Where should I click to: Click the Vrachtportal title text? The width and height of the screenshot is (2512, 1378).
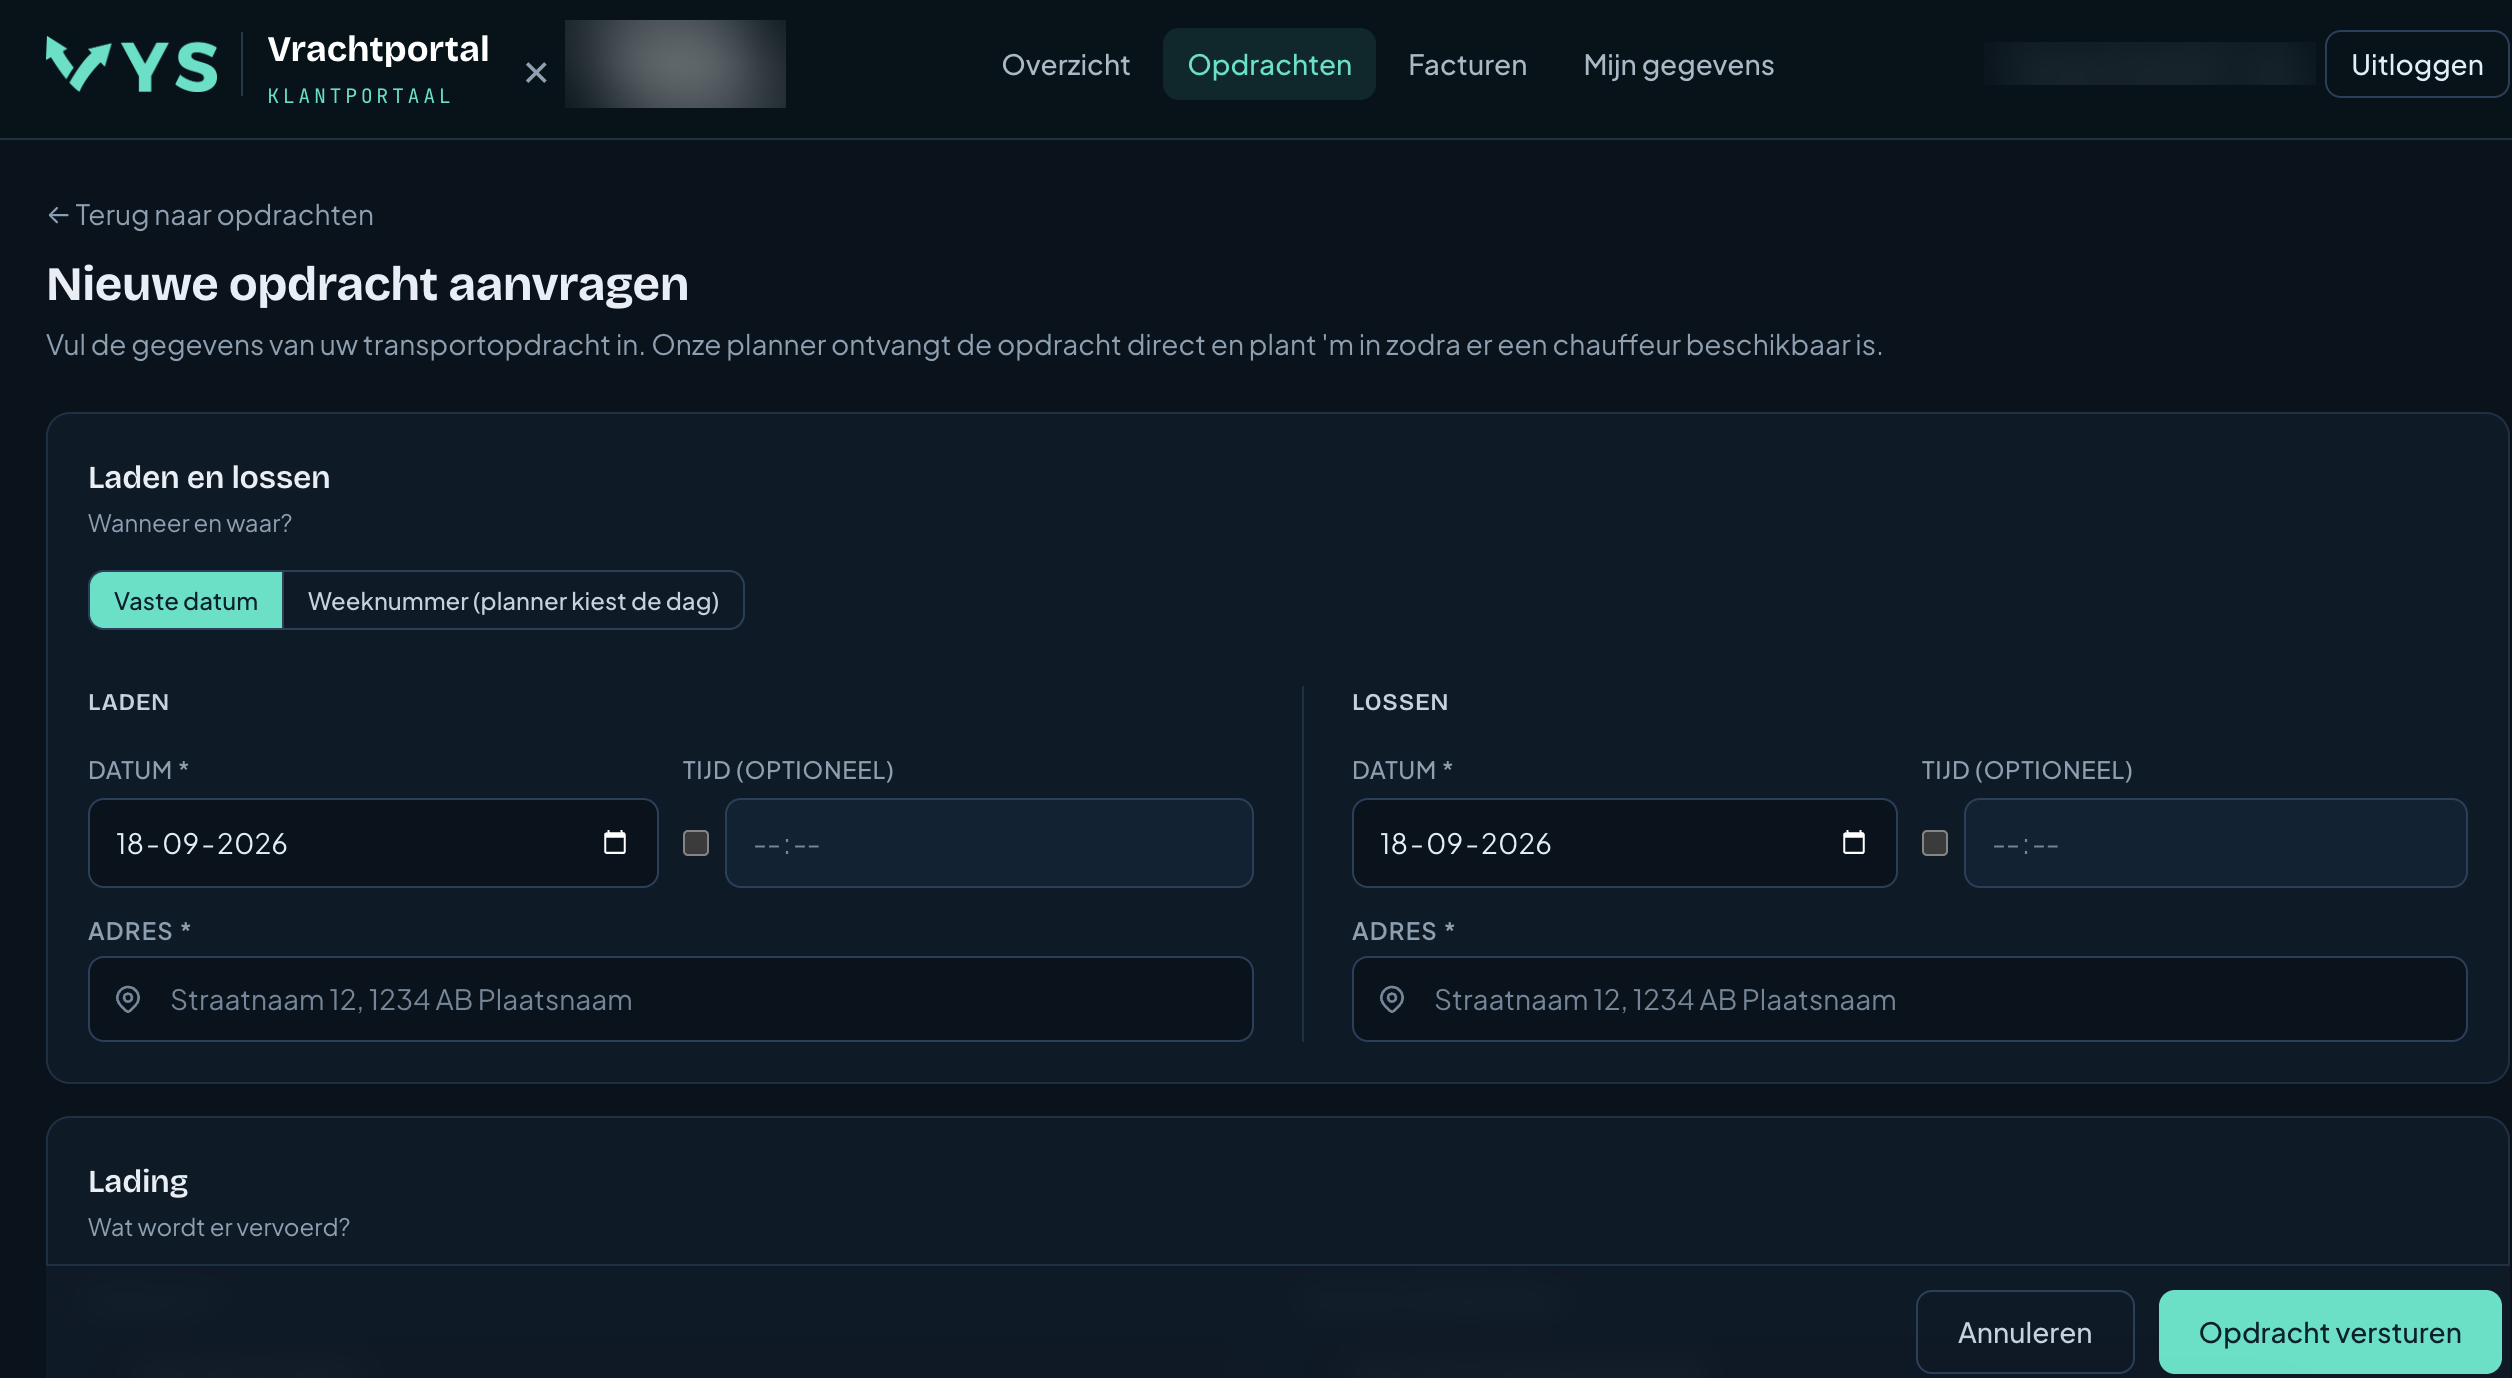point(378,49)
